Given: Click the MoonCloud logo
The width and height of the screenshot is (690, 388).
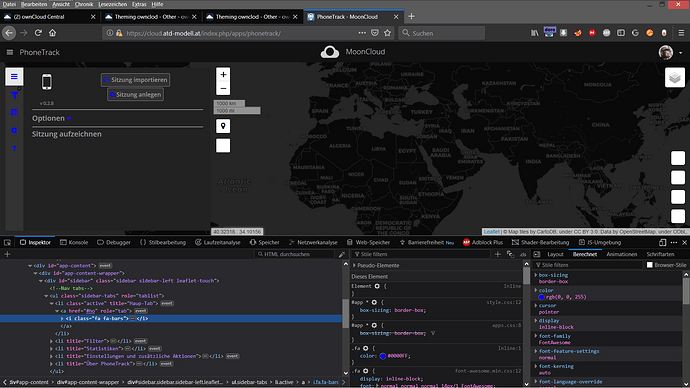Looking at the screenshot, I should click(330, 52).
